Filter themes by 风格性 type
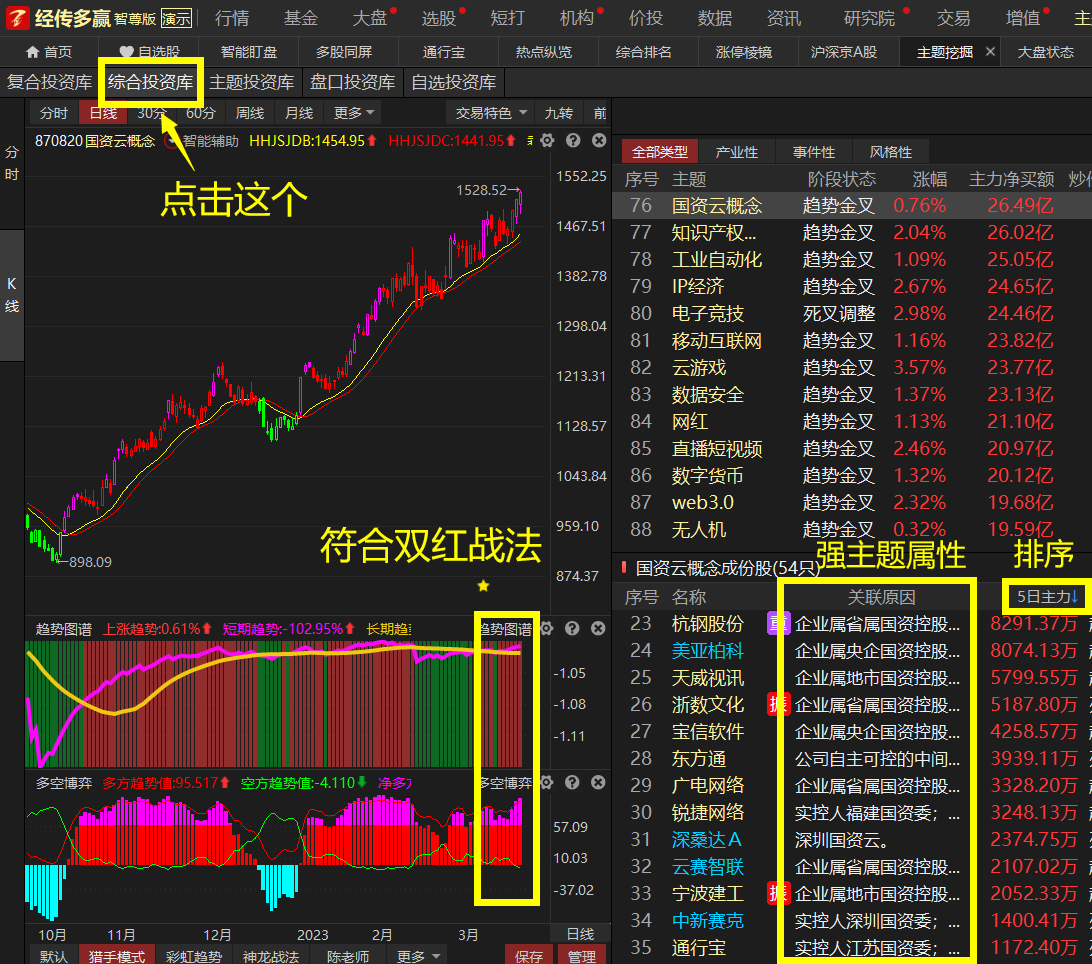This screenshot has width=1092, height=964. [890, 152]
